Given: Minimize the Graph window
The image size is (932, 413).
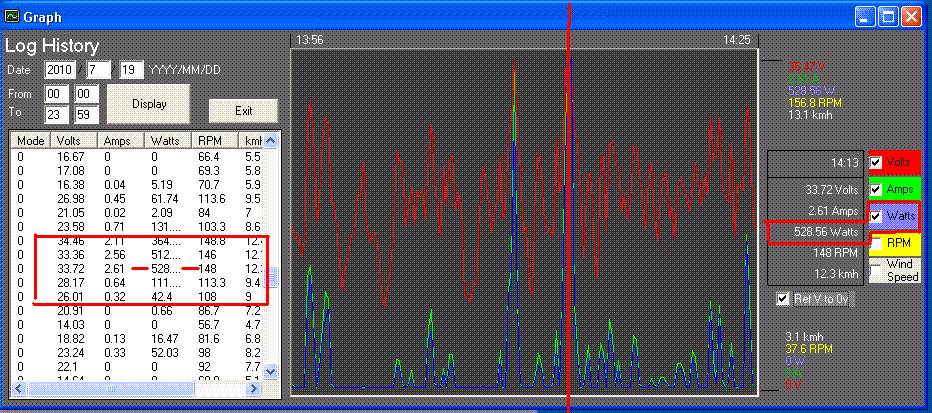Looking at the screenshot, I should point(864,16).
